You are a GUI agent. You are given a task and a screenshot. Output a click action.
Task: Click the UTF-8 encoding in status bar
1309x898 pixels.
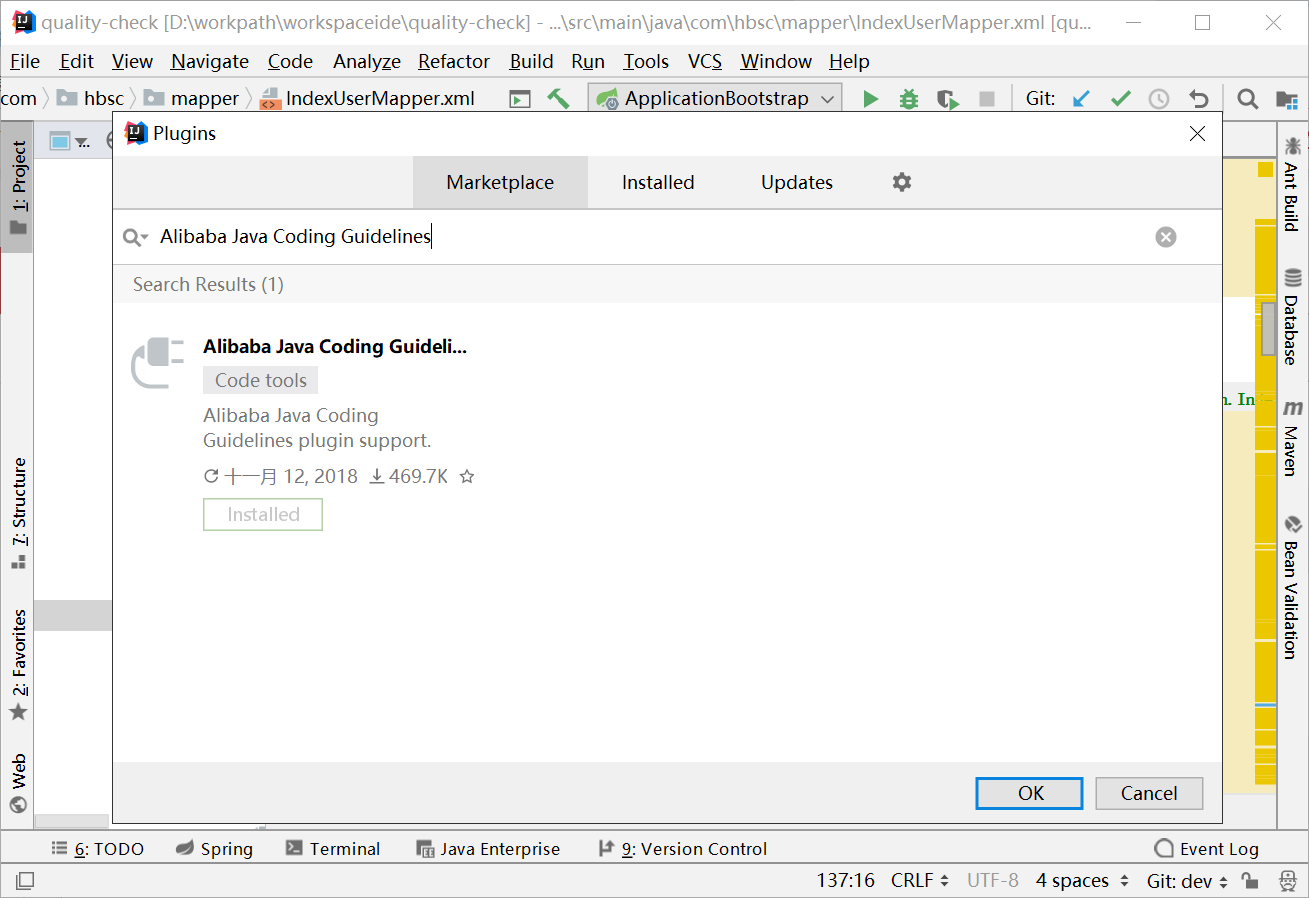click(x=993, y=881)
